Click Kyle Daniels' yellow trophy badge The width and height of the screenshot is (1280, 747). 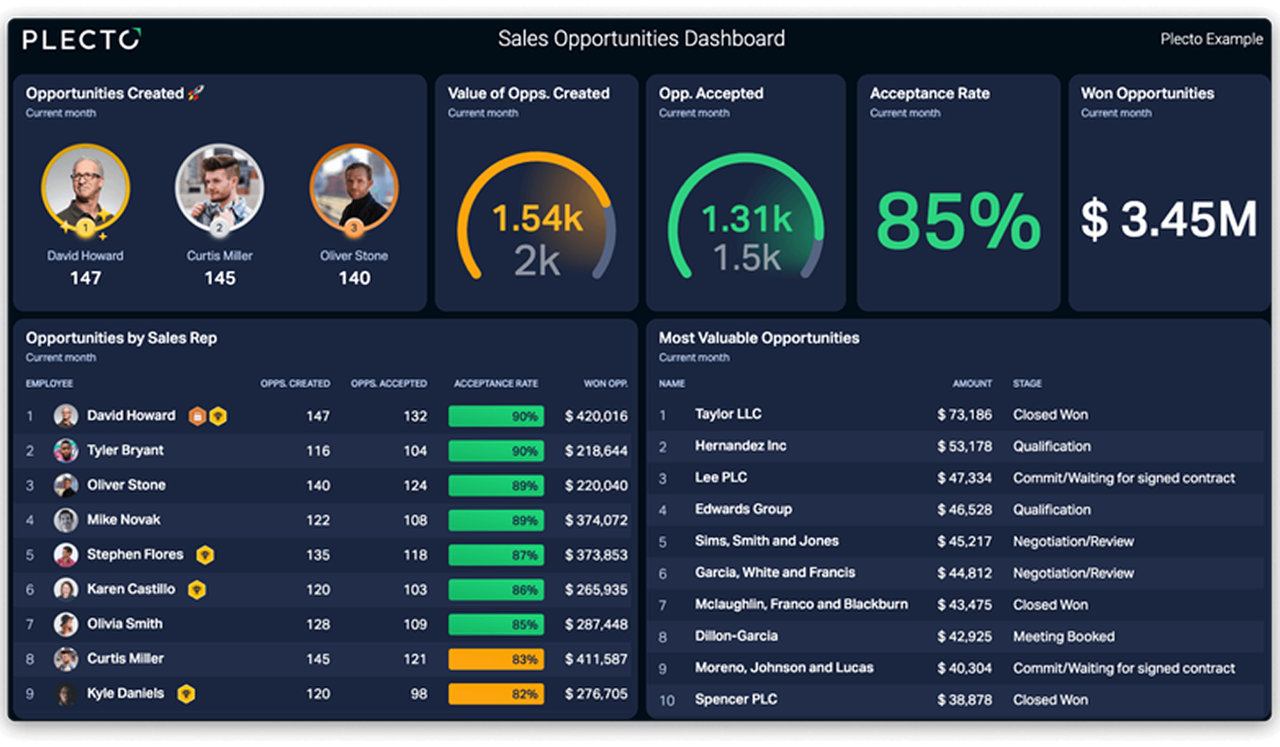[x=186, y=694]
